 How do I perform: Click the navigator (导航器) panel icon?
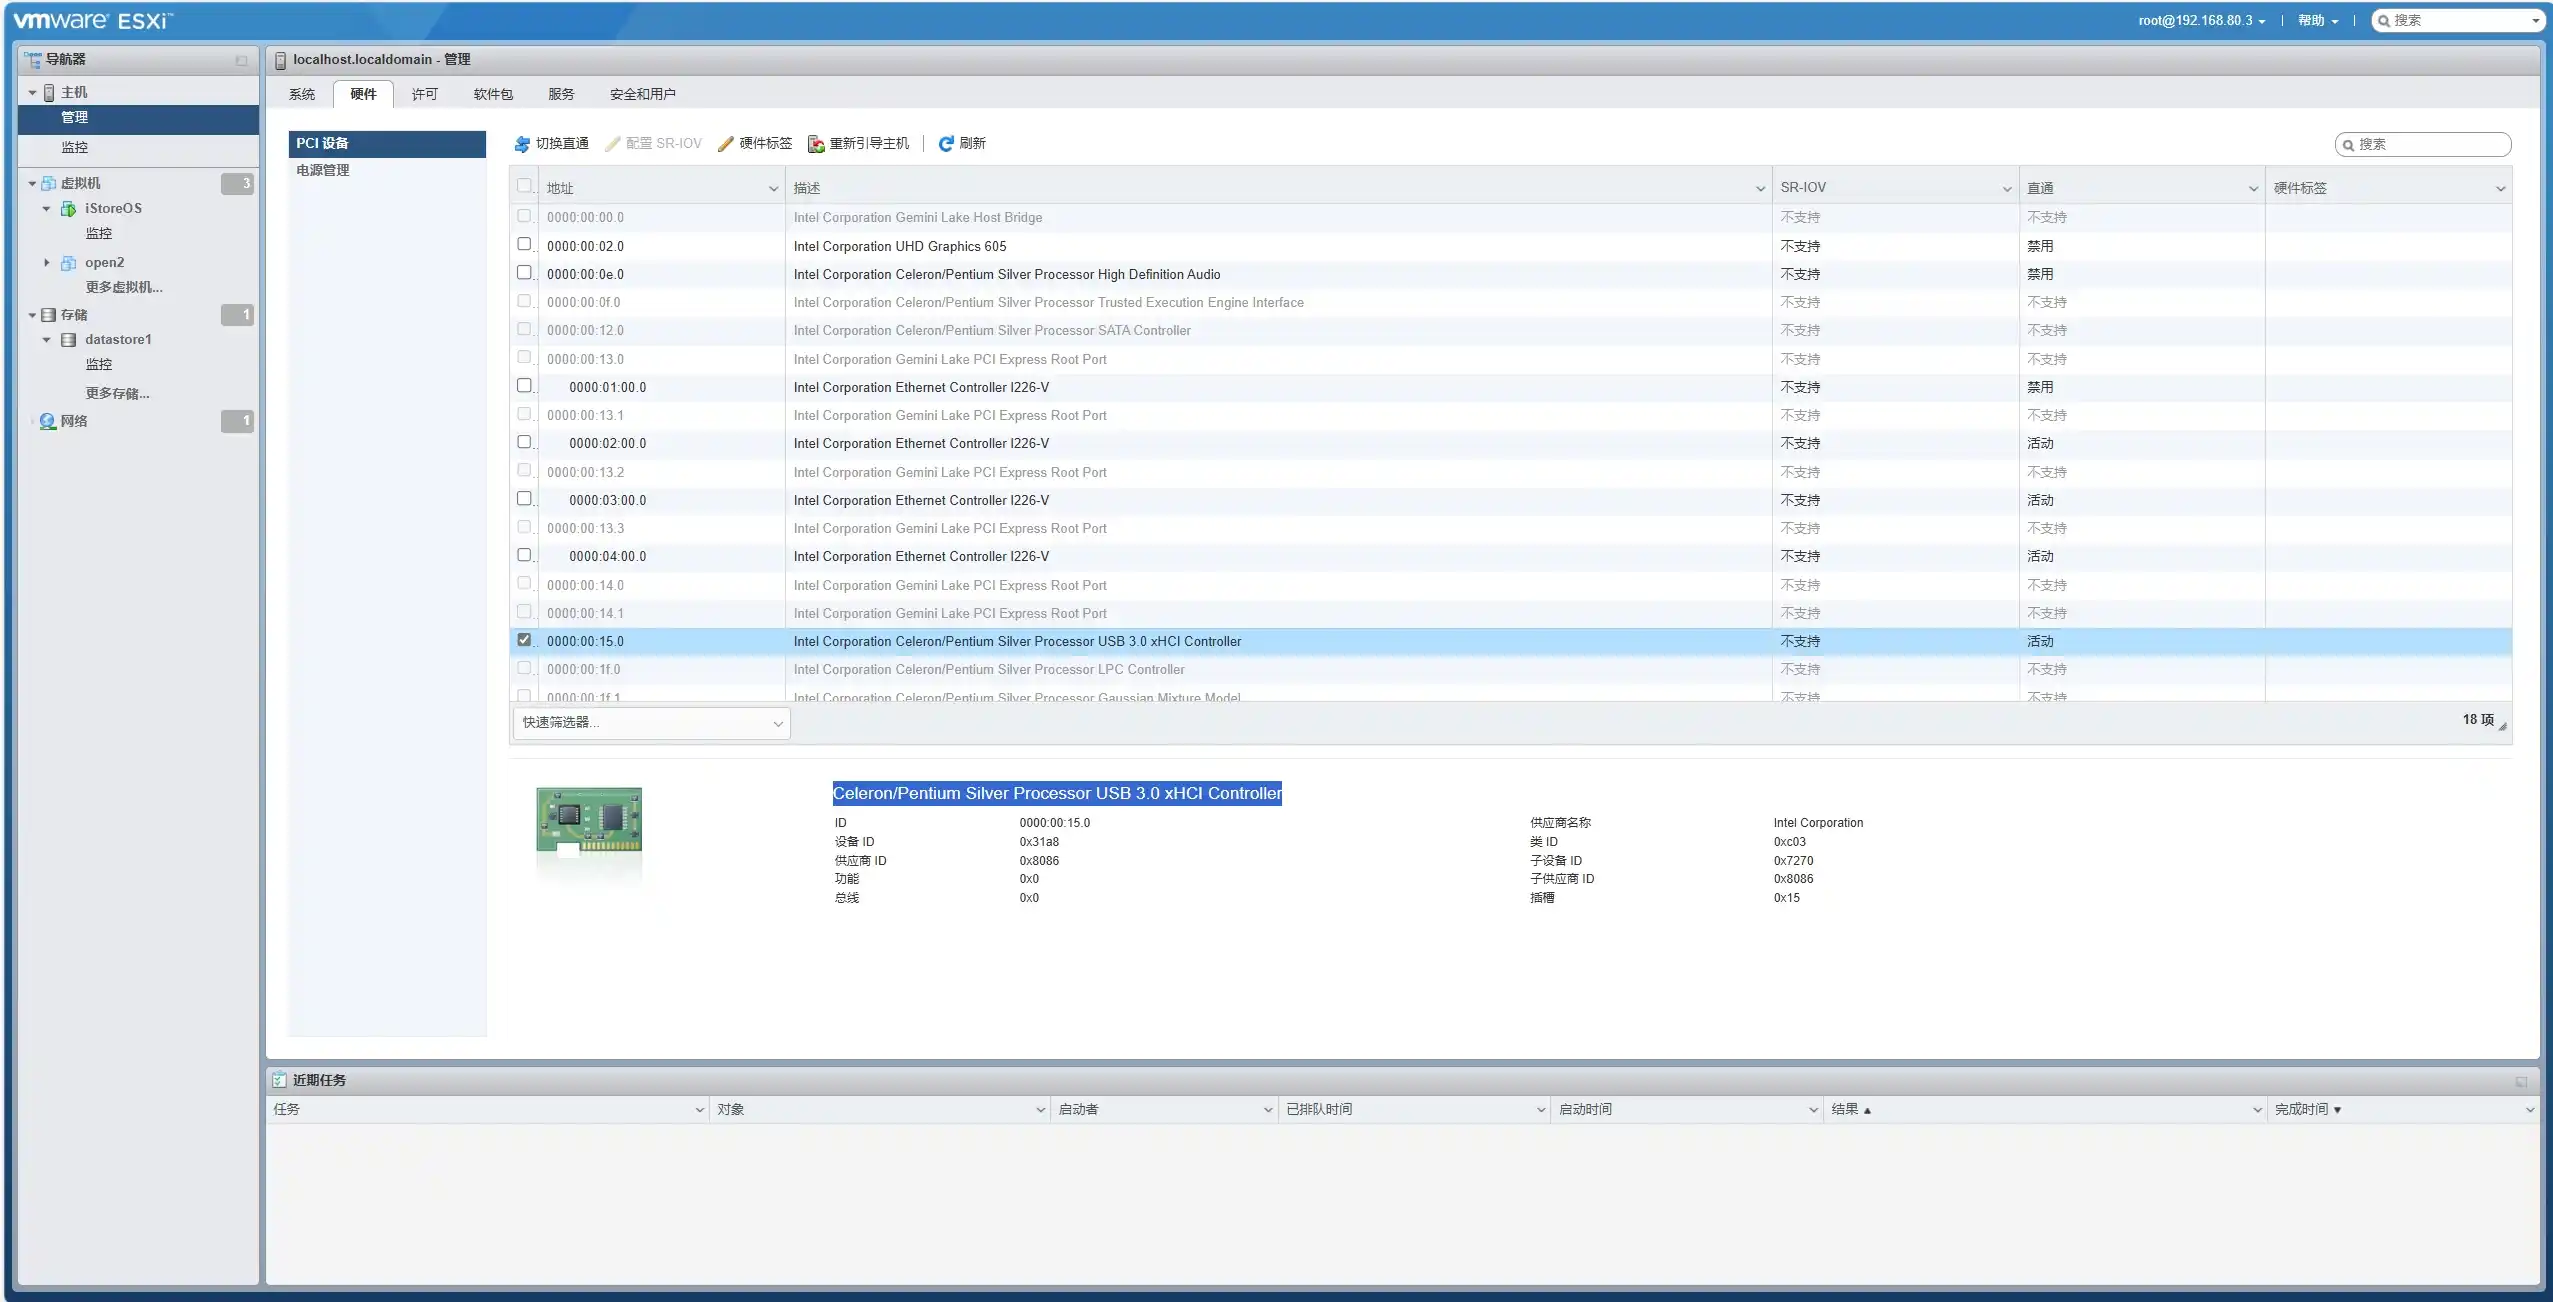(x=33, y=60)
